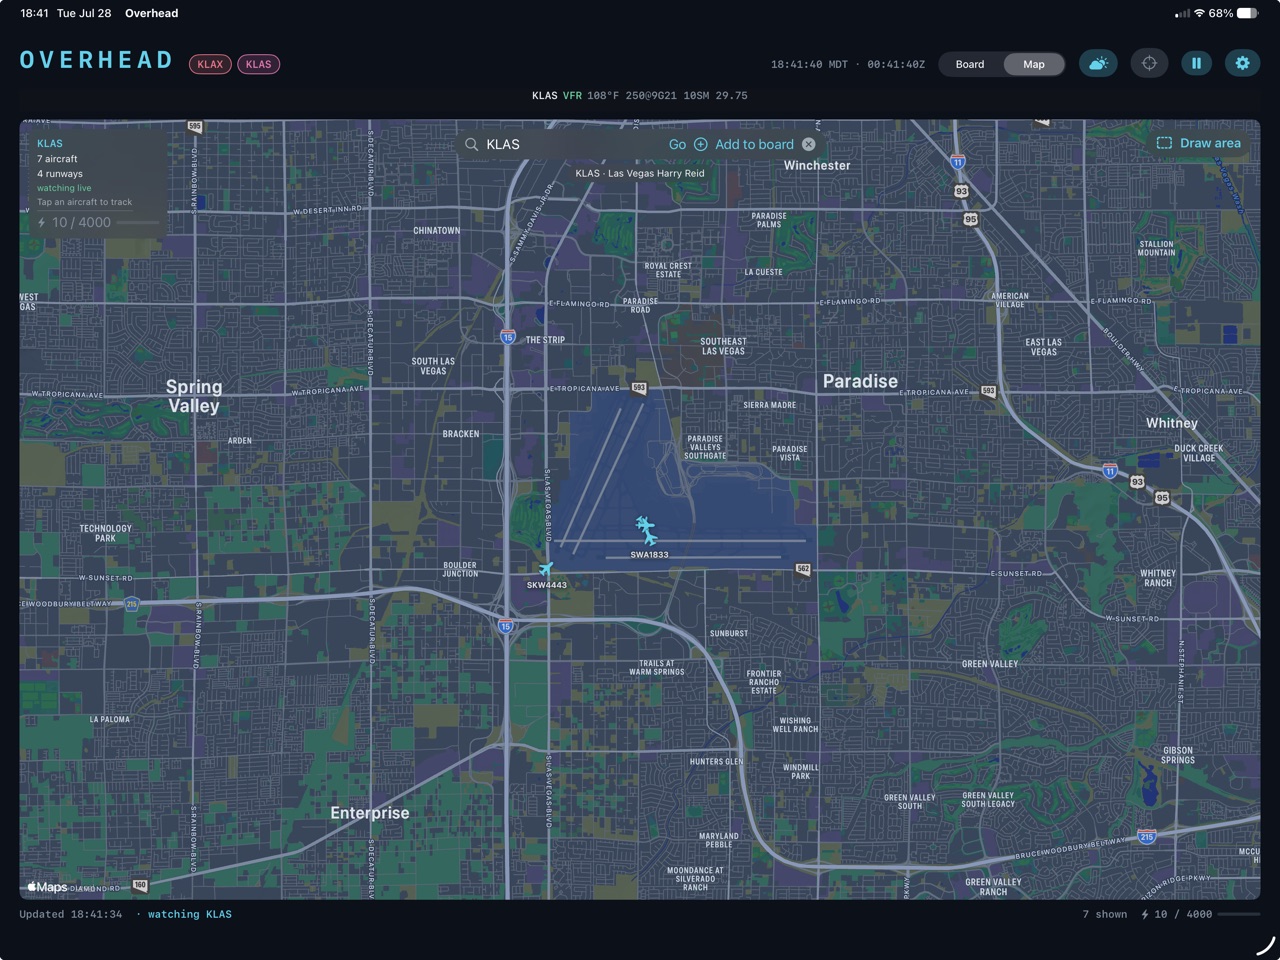The width and height of the screenshot is (1280, 960).
Task: Check the Wi-Fi icon in status bar
Action: point(1199,13)
